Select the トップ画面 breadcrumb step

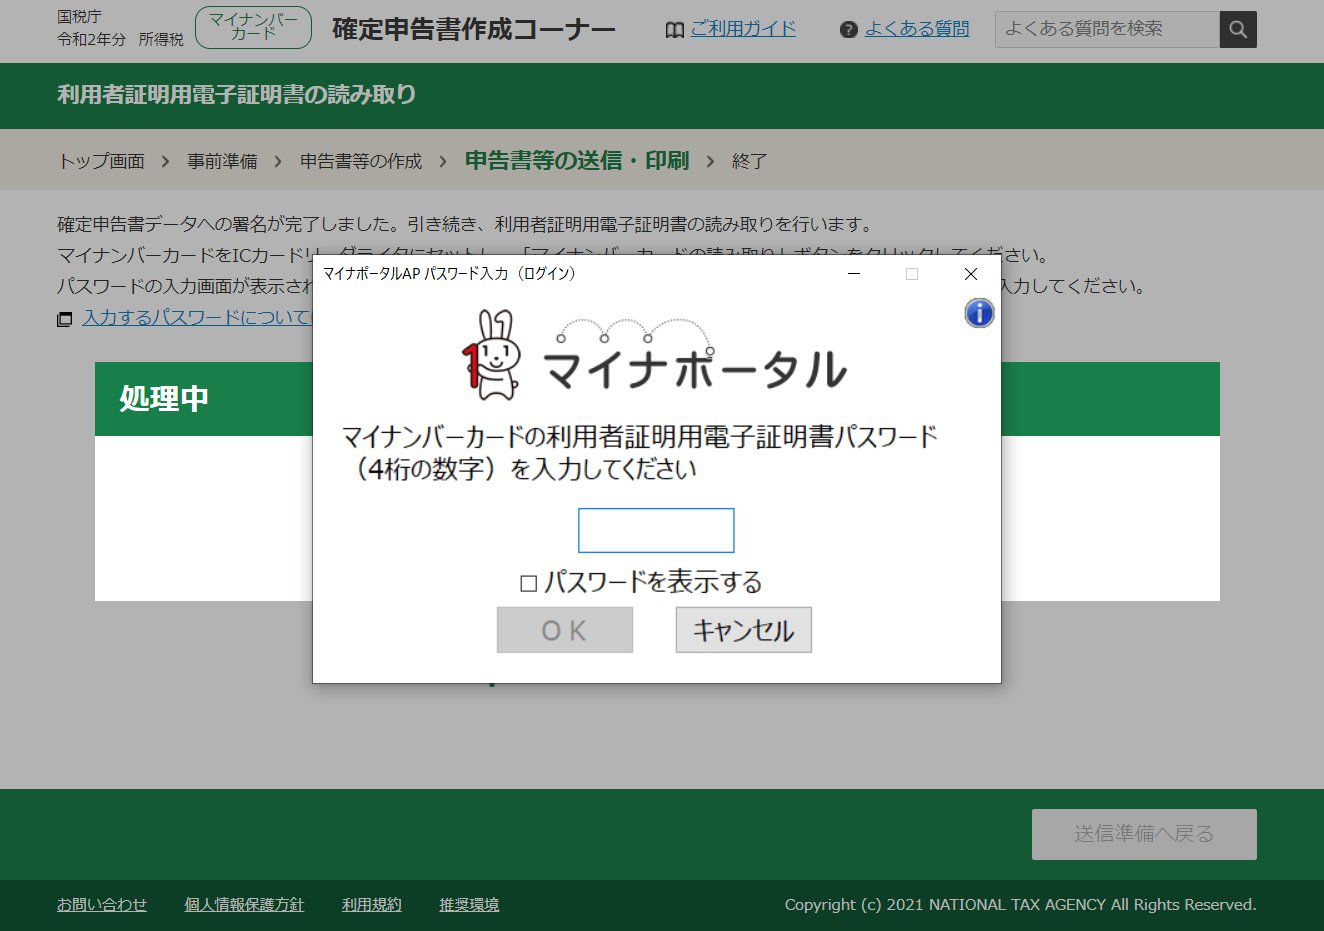click(x=101, y=161)
